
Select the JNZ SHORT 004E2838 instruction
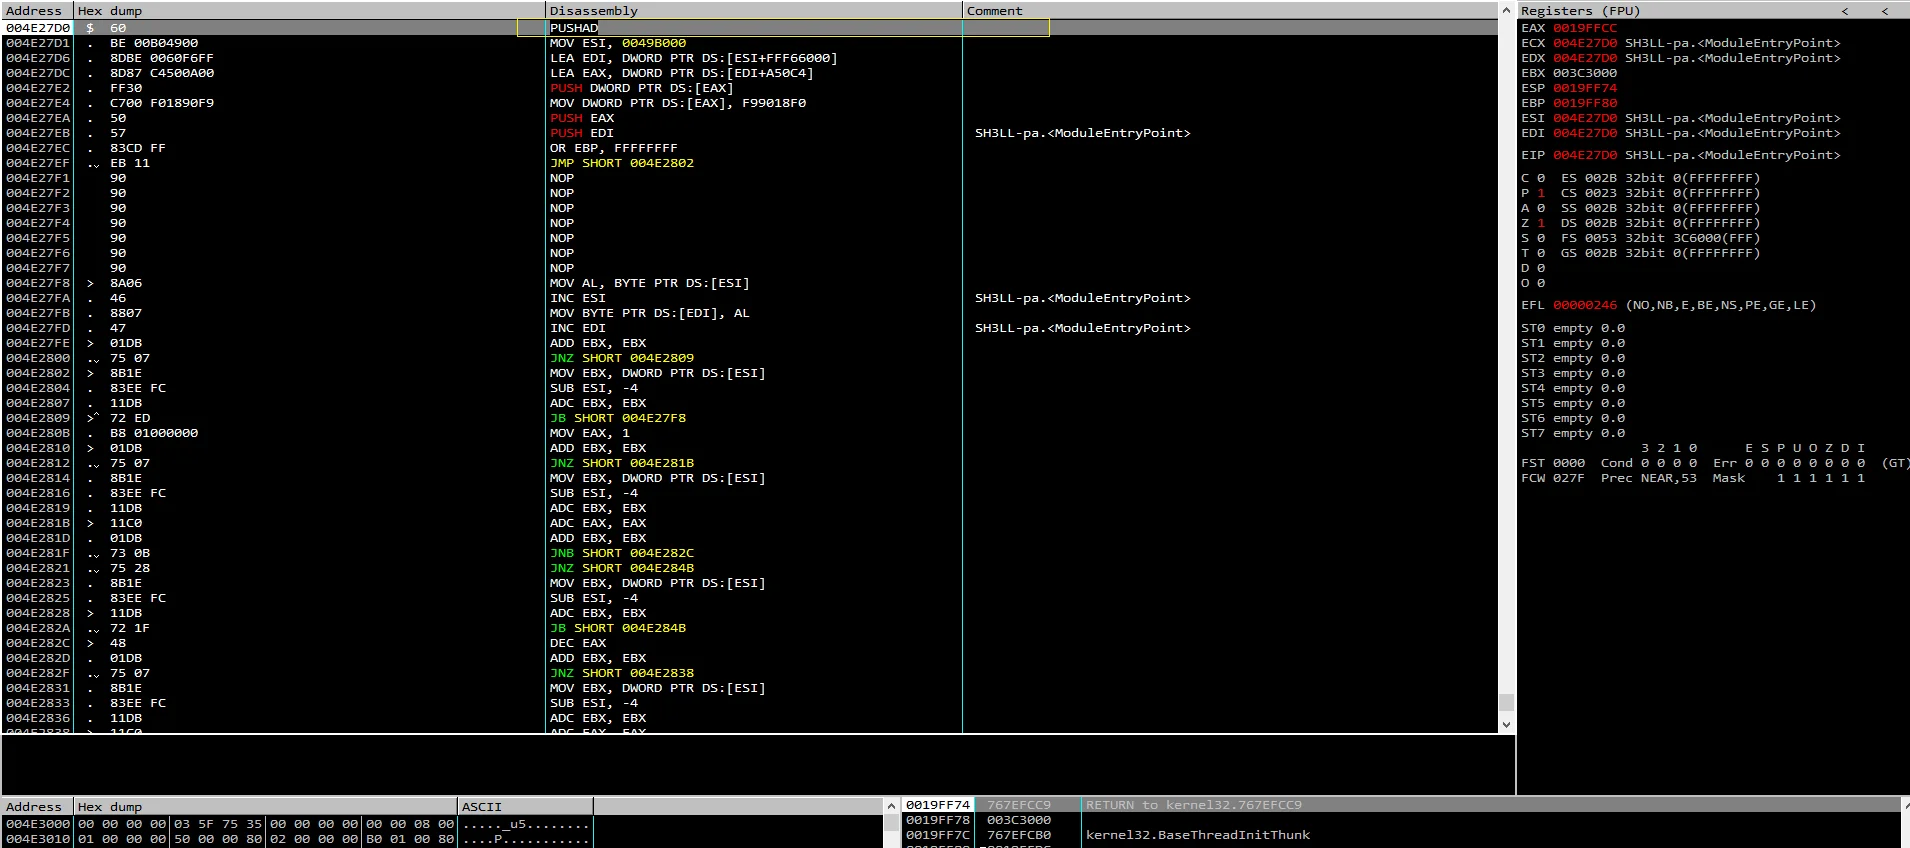[622, 673]
